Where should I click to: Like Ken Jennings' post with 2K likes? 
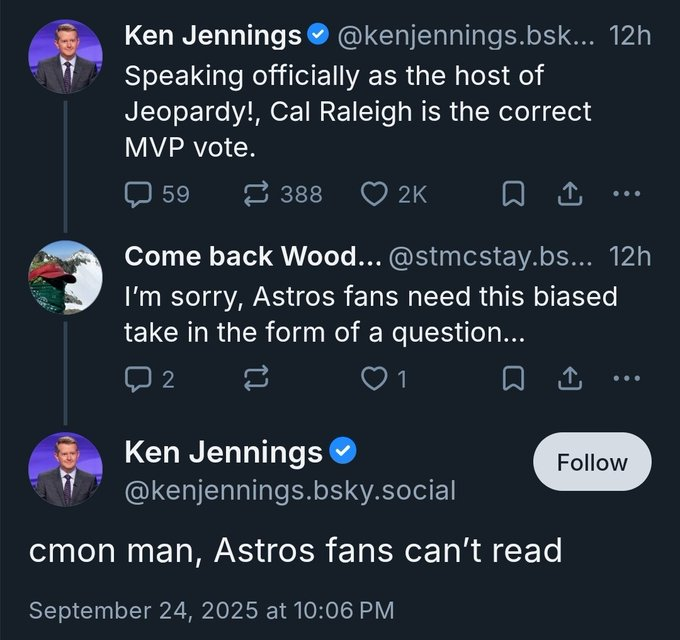click(x=394, y=194)
